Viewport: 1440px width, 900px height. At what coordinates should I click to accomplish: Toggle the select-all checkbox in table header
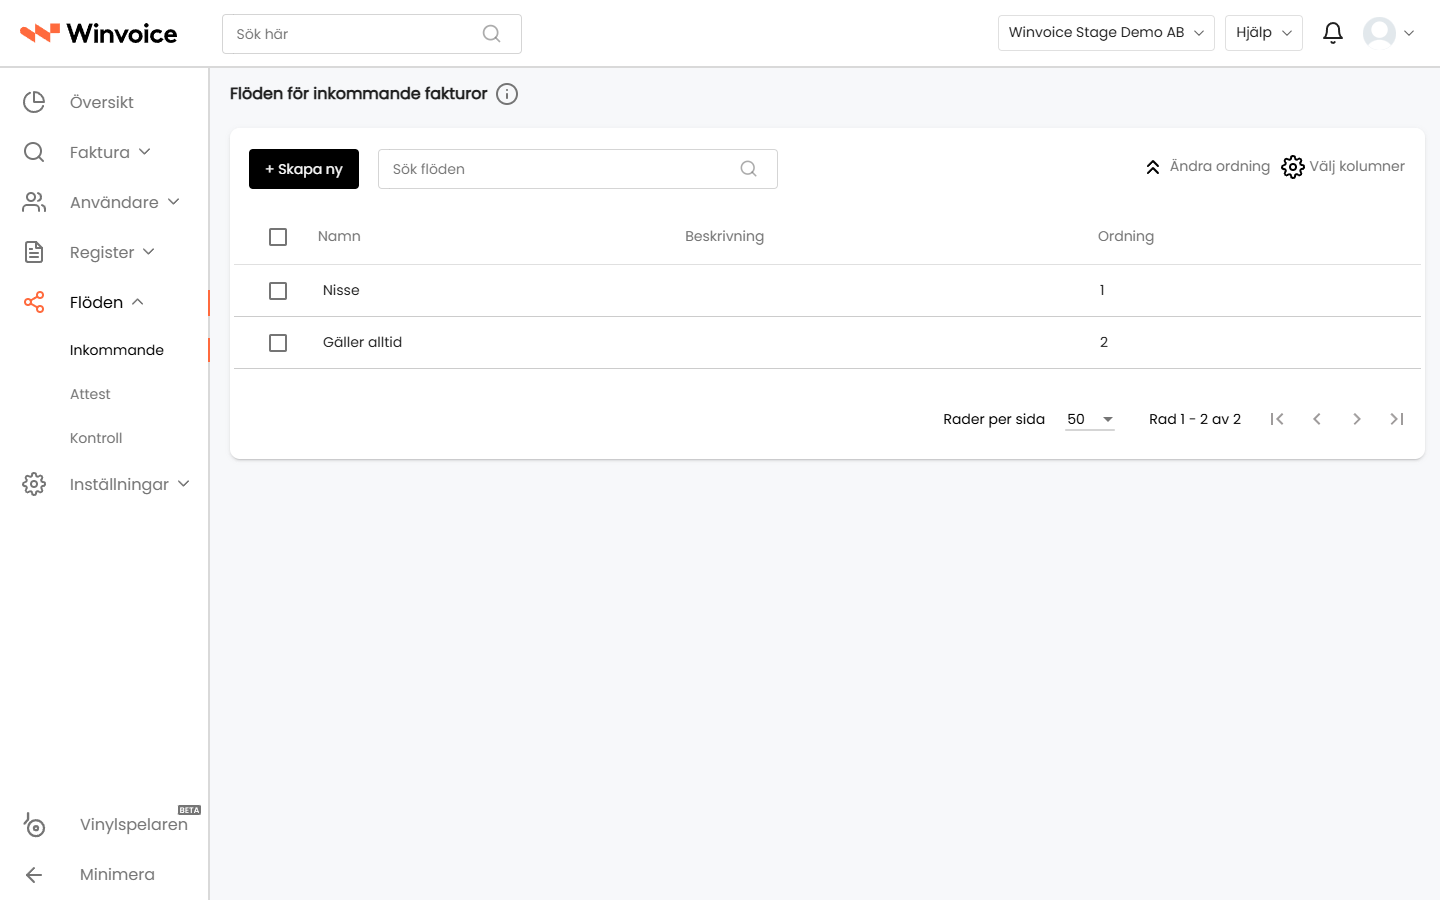(278, 237)
